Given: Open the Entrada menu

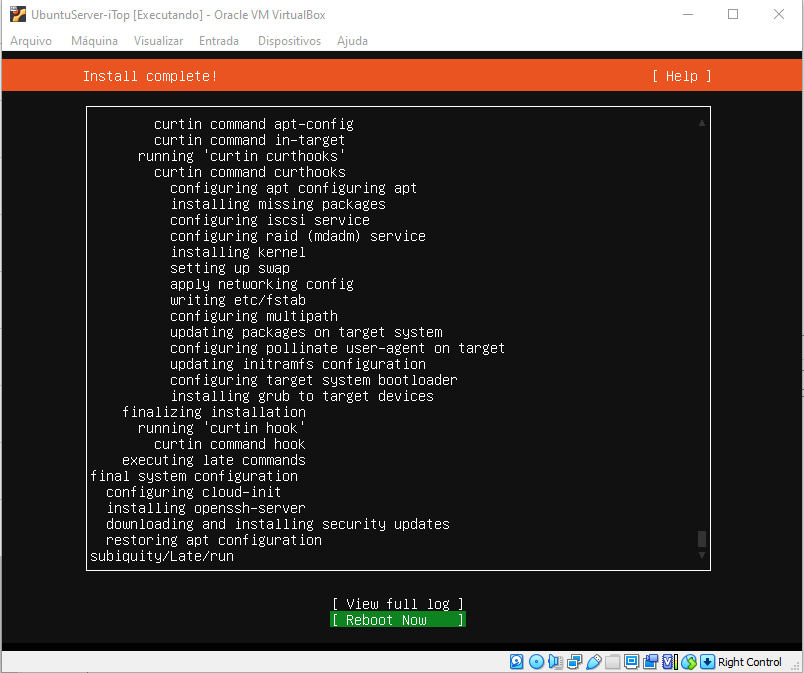Looking at the screenshot, I should pyautogui.click(x=219, y=41).
